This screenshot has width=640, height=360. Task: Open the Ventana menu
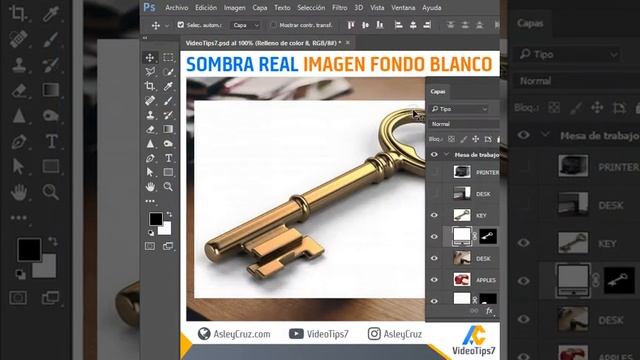tap(403, 8)
